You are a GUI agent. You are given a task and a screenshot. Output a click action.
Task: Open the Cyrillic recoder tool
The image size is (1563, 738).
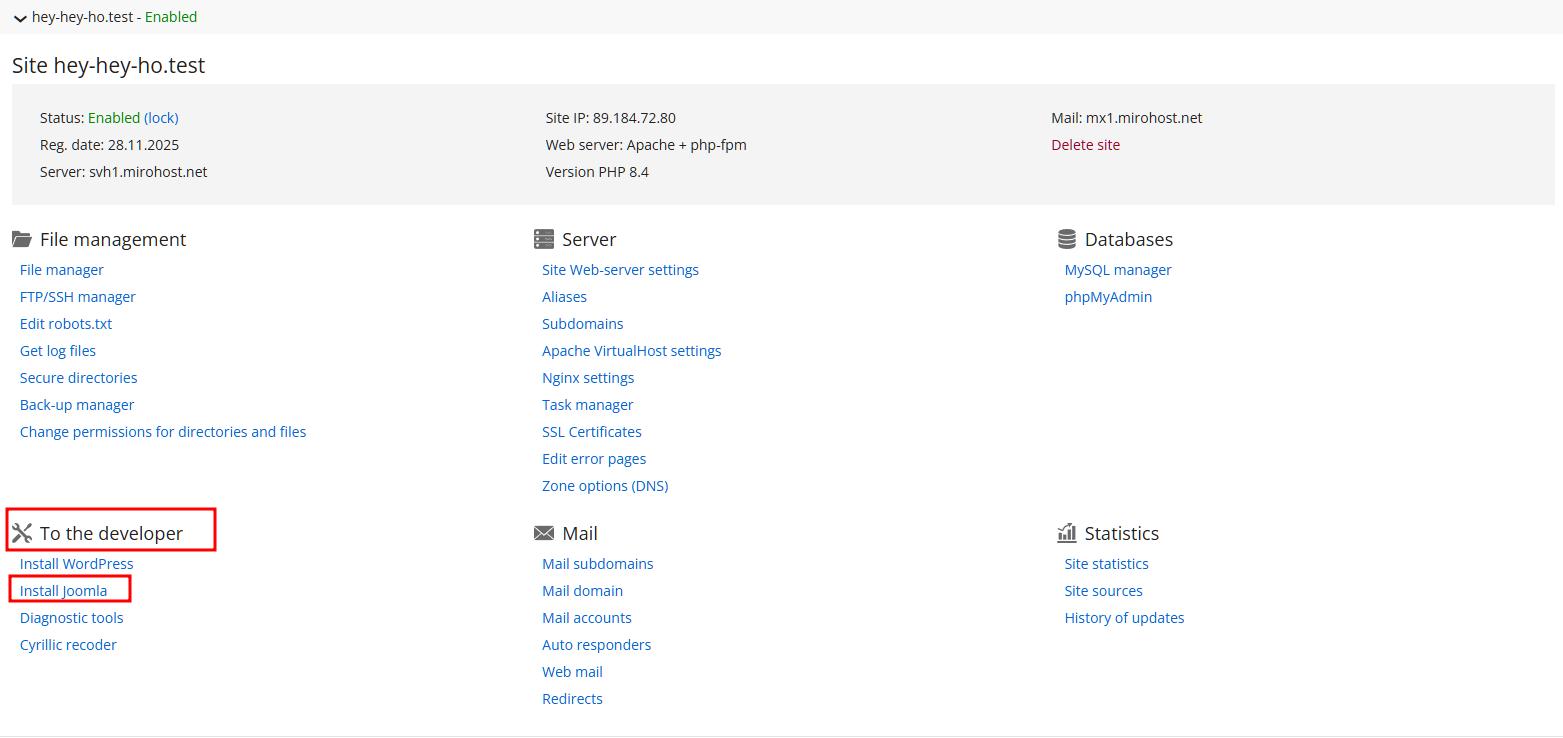68,644
